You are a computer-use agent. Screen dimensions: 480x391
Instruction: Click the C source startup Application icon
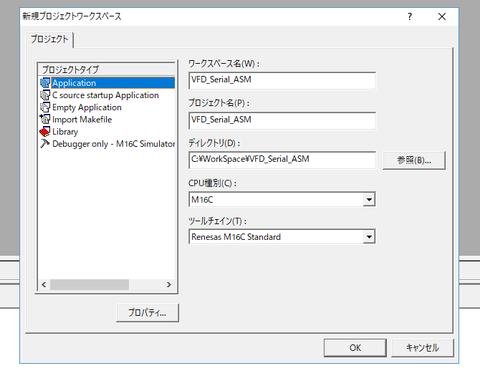(x=45, y=95)
